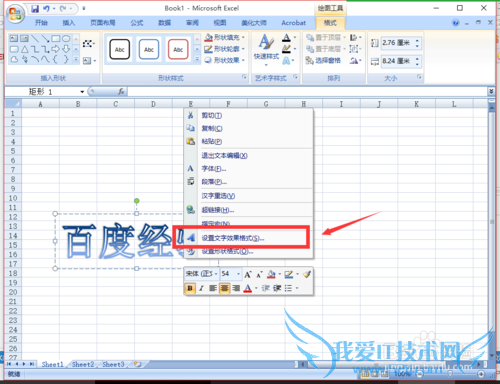500x384 pixels.
Task: Click shape fill paint bucket in mini toolbar
Action: tap(271, 274)
